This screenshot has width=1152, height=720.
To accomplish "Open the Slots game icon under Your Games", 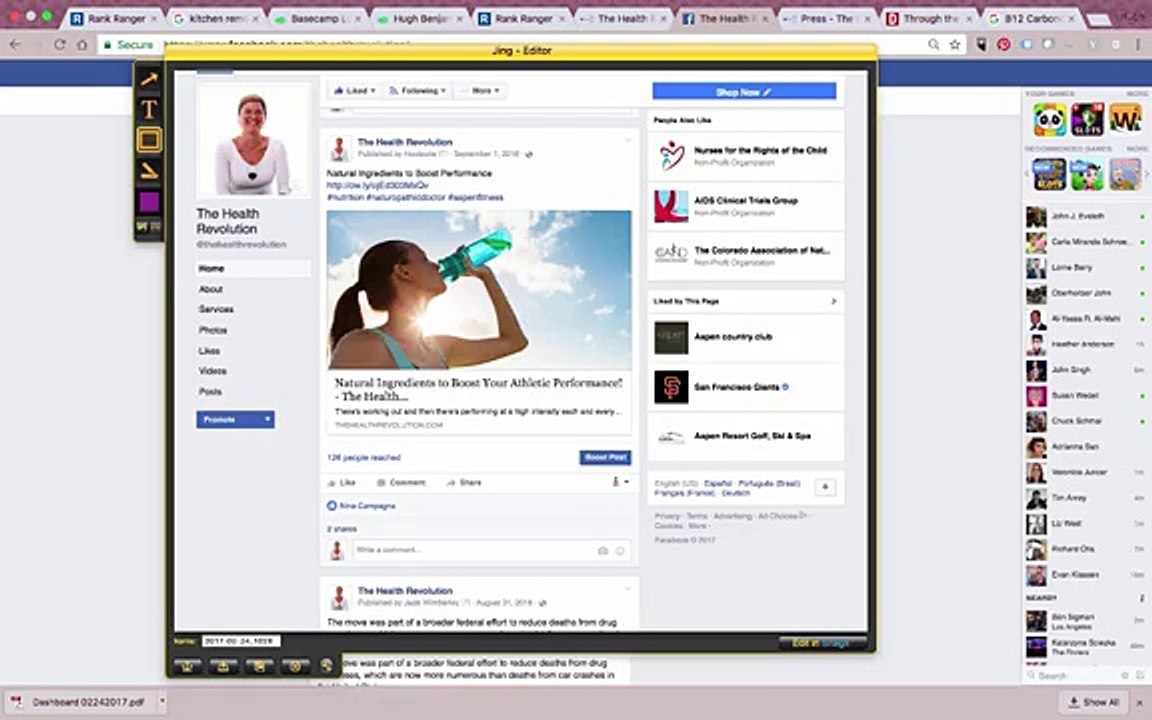I will click(x=1087, y=119).
